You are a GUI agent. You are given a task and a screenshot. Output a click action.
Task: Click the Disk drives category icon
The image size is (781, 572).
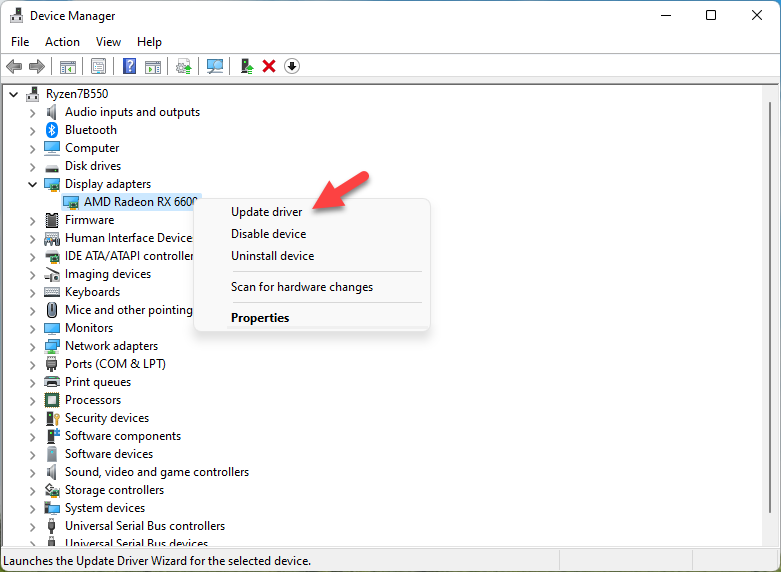[52, 167]
